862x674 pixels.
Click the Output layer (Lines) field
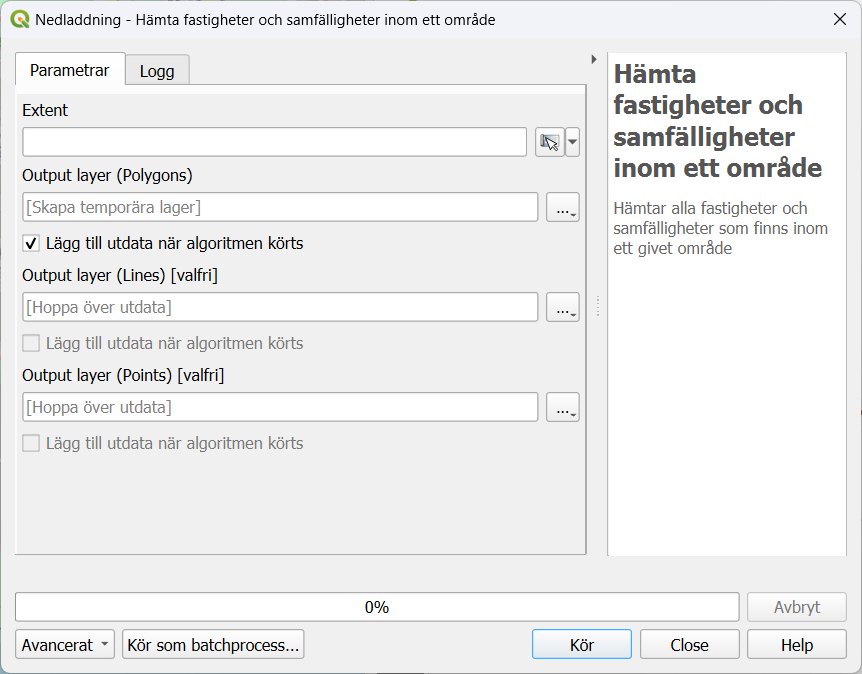pos(280,307)
